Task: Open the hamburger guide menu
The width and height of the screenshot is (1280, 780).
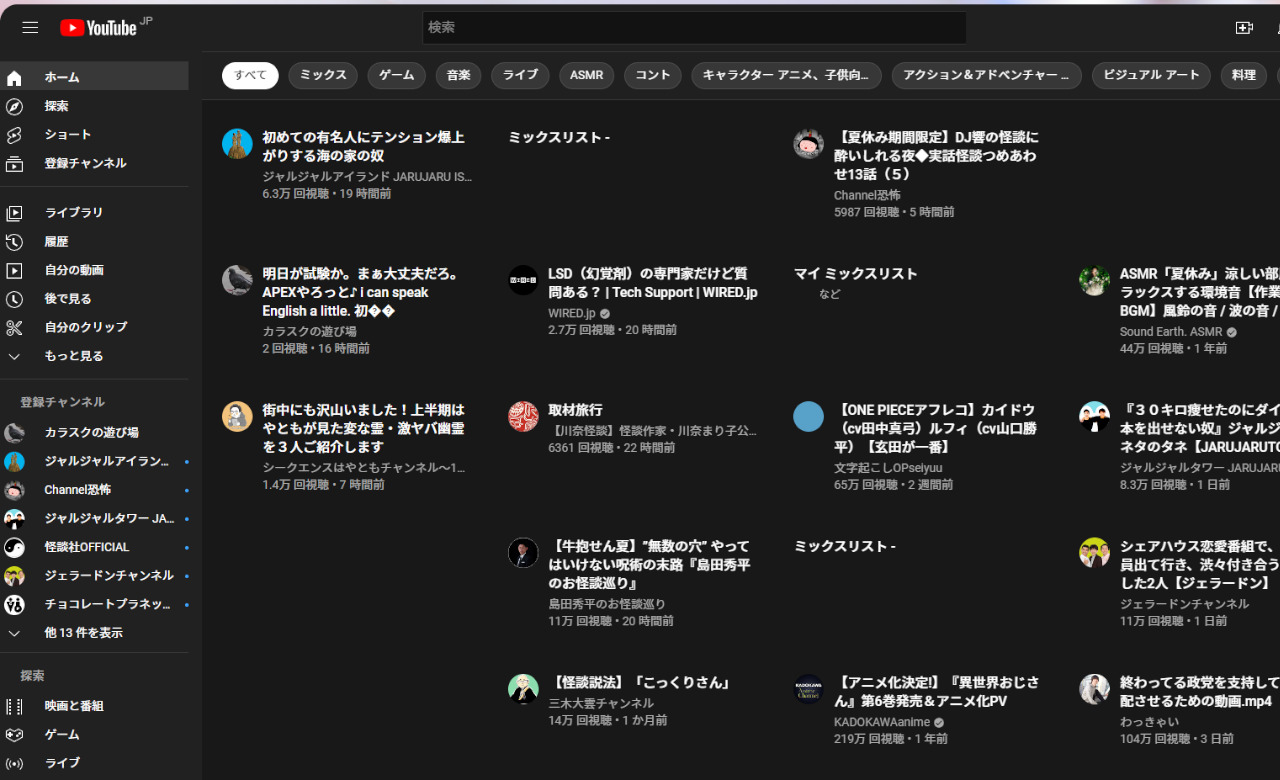Action: coord(30,28)
